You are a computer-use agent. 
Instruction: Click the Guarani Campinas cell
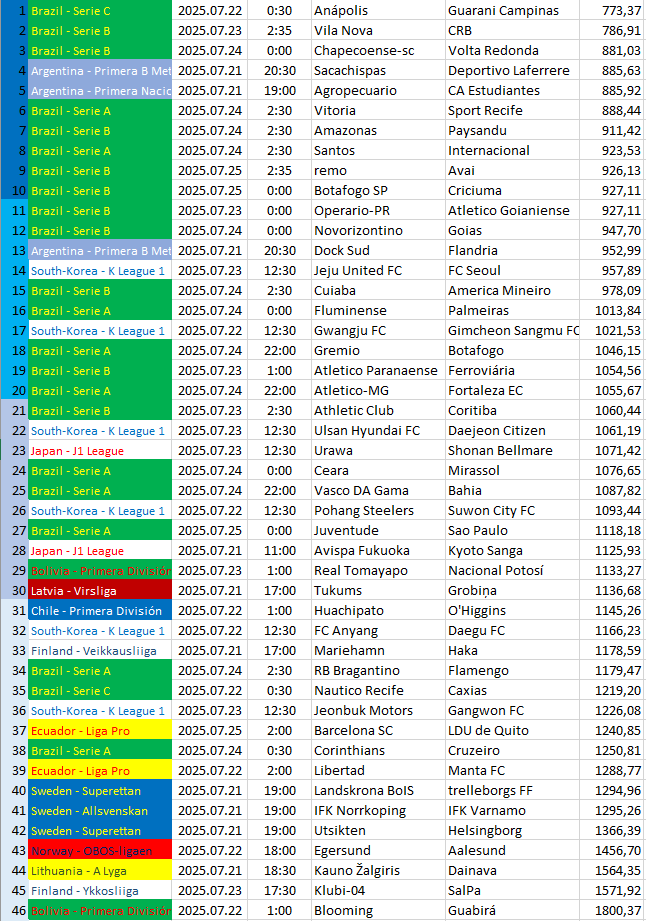512,11
